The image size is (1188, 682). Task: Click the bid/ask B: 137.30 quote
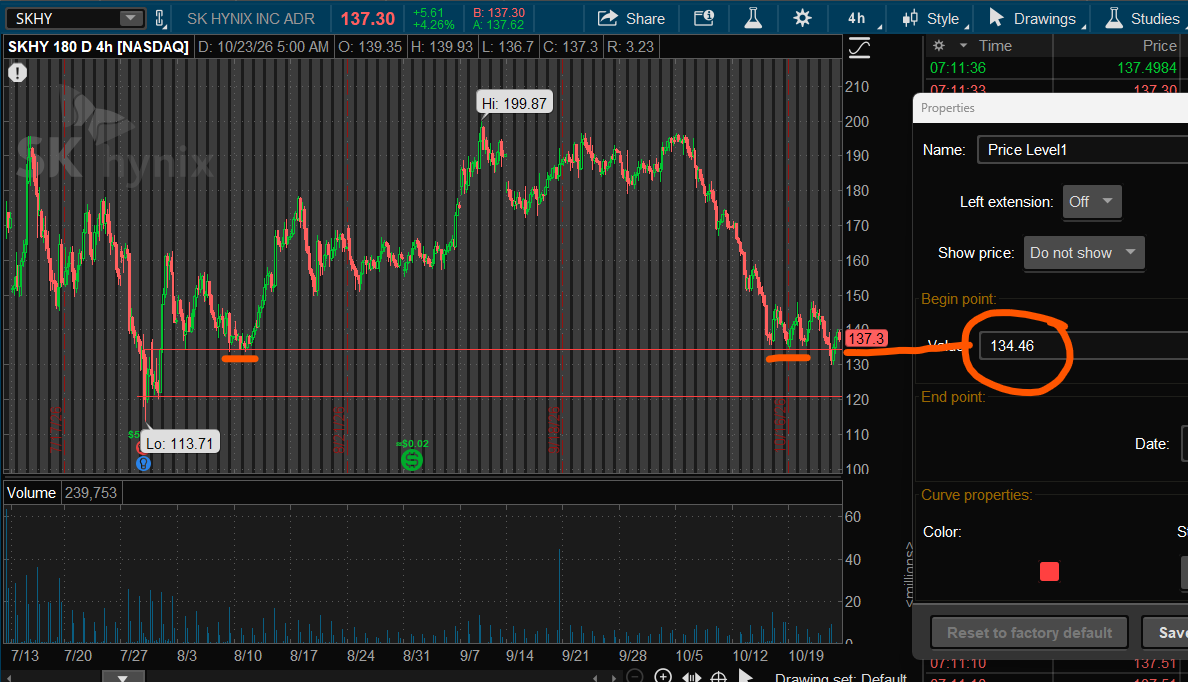[499, 13]
